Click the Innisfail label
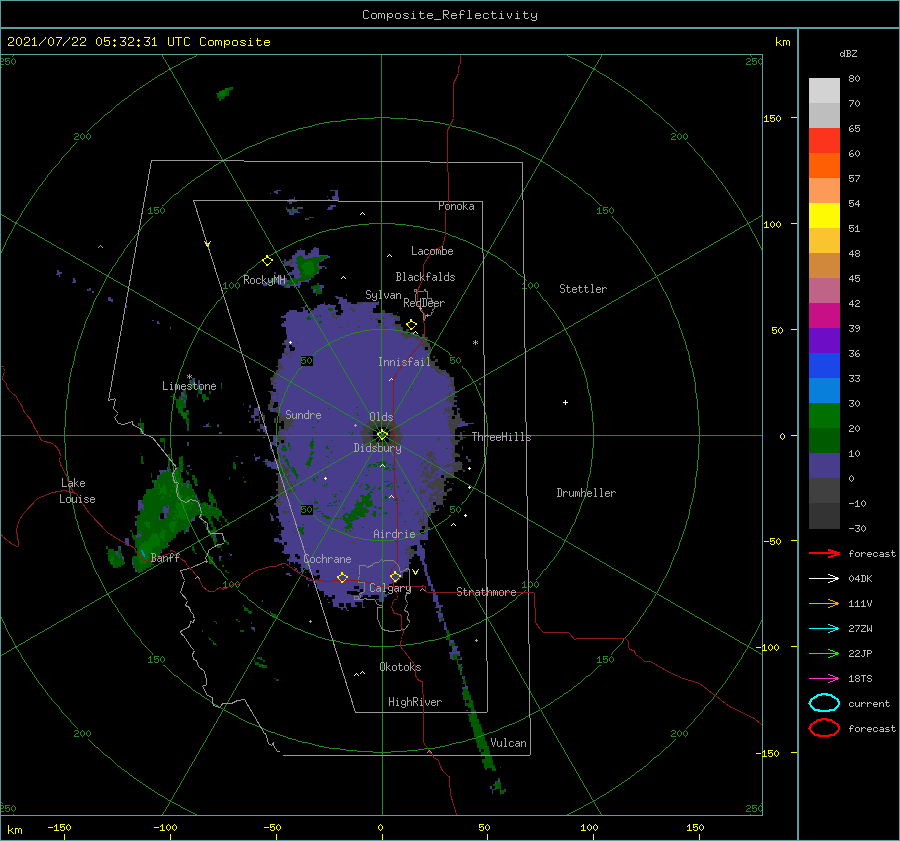 click(x=404, y=362)
